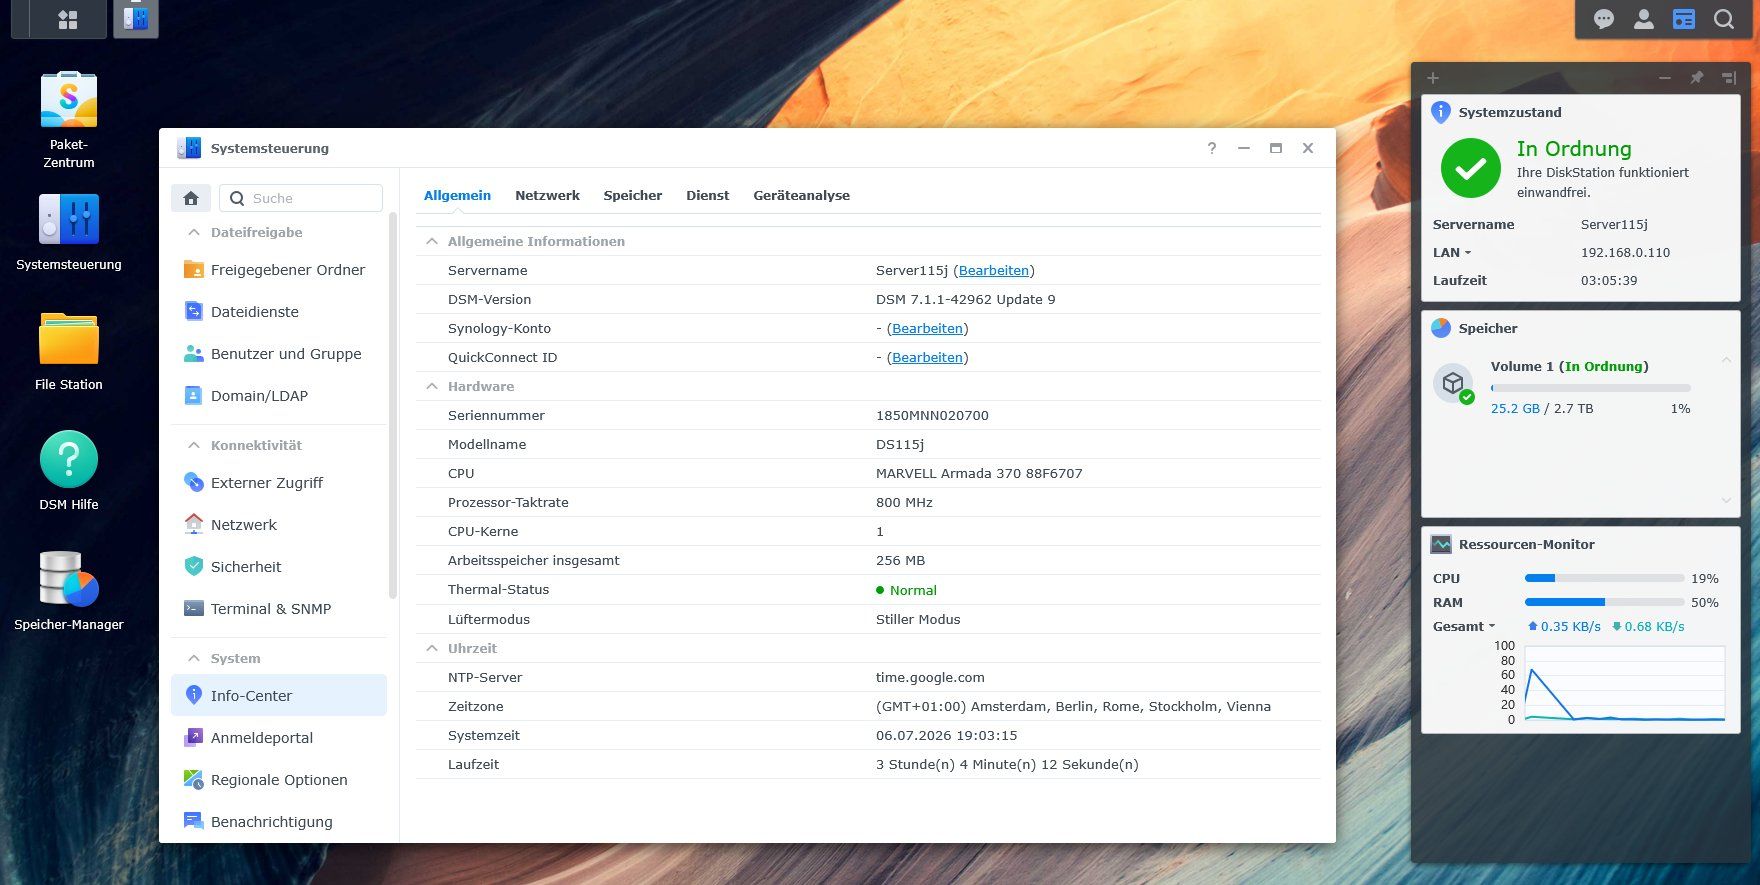Collapse the Hardware section
Image resolution: width=1760 pixels, height=885 pixels.
432,386
